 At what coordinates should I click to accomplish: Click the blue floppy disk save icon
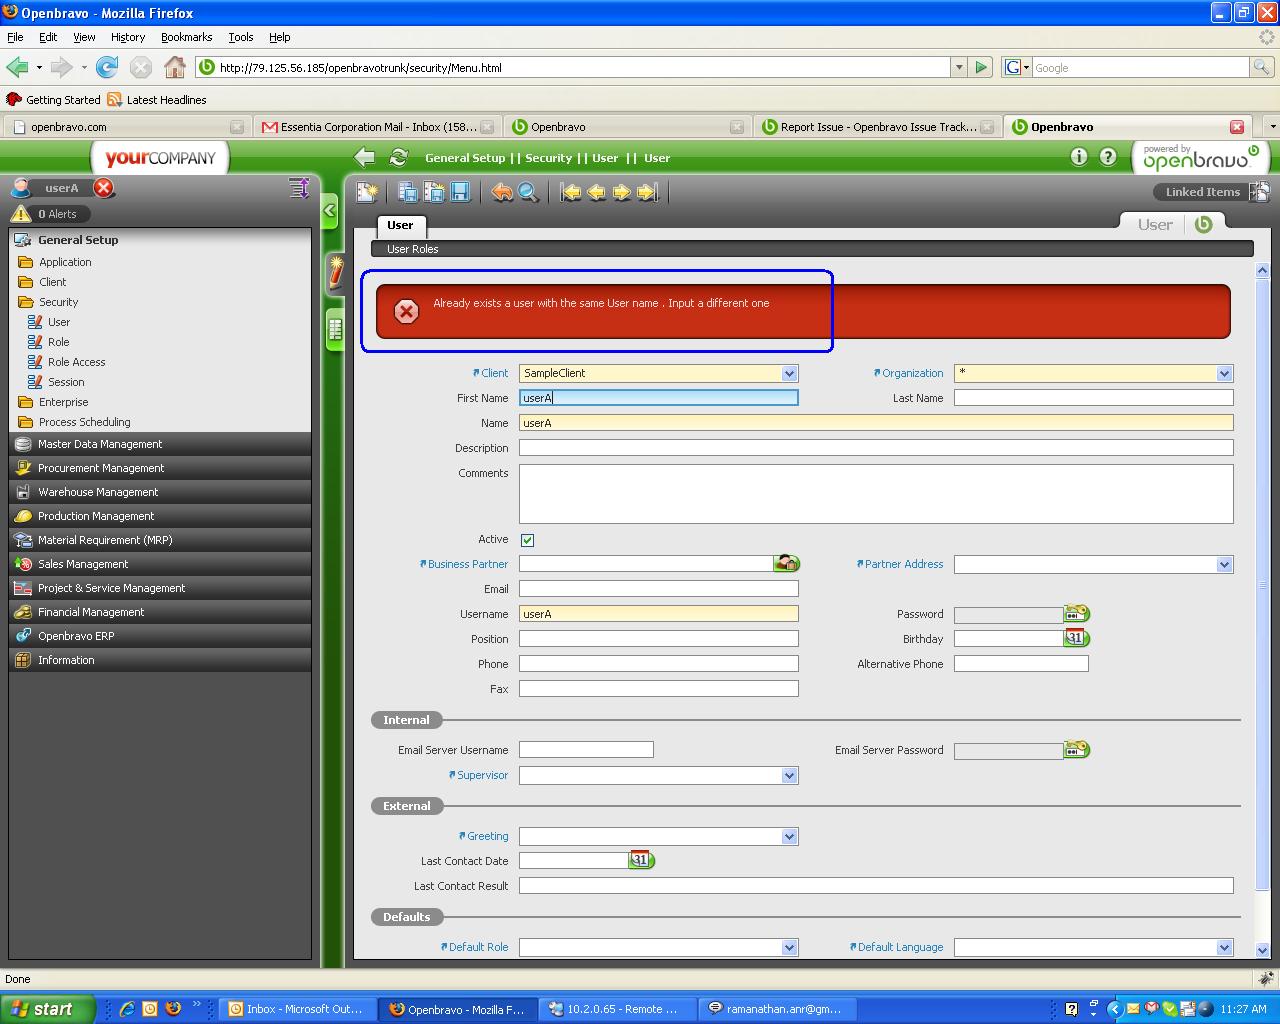pos(460,192)
